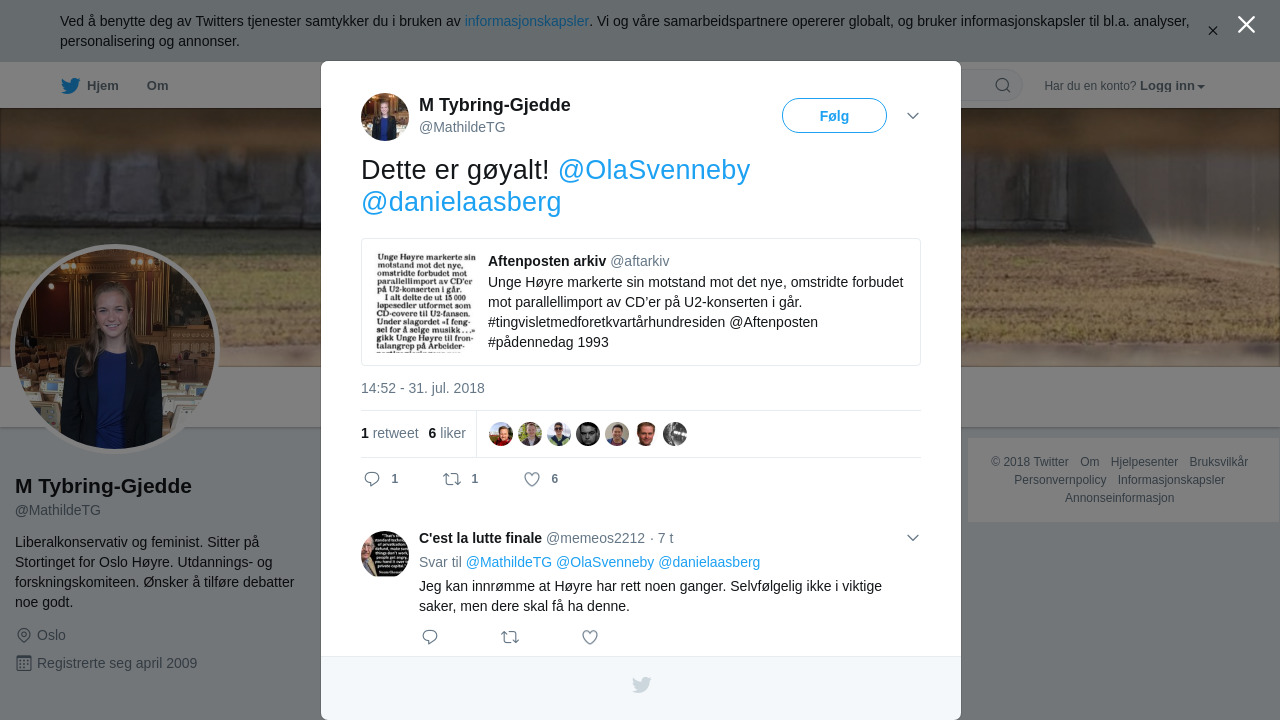
Task: Click the Twitter bird icon at modal bottom
Action: 641,685
